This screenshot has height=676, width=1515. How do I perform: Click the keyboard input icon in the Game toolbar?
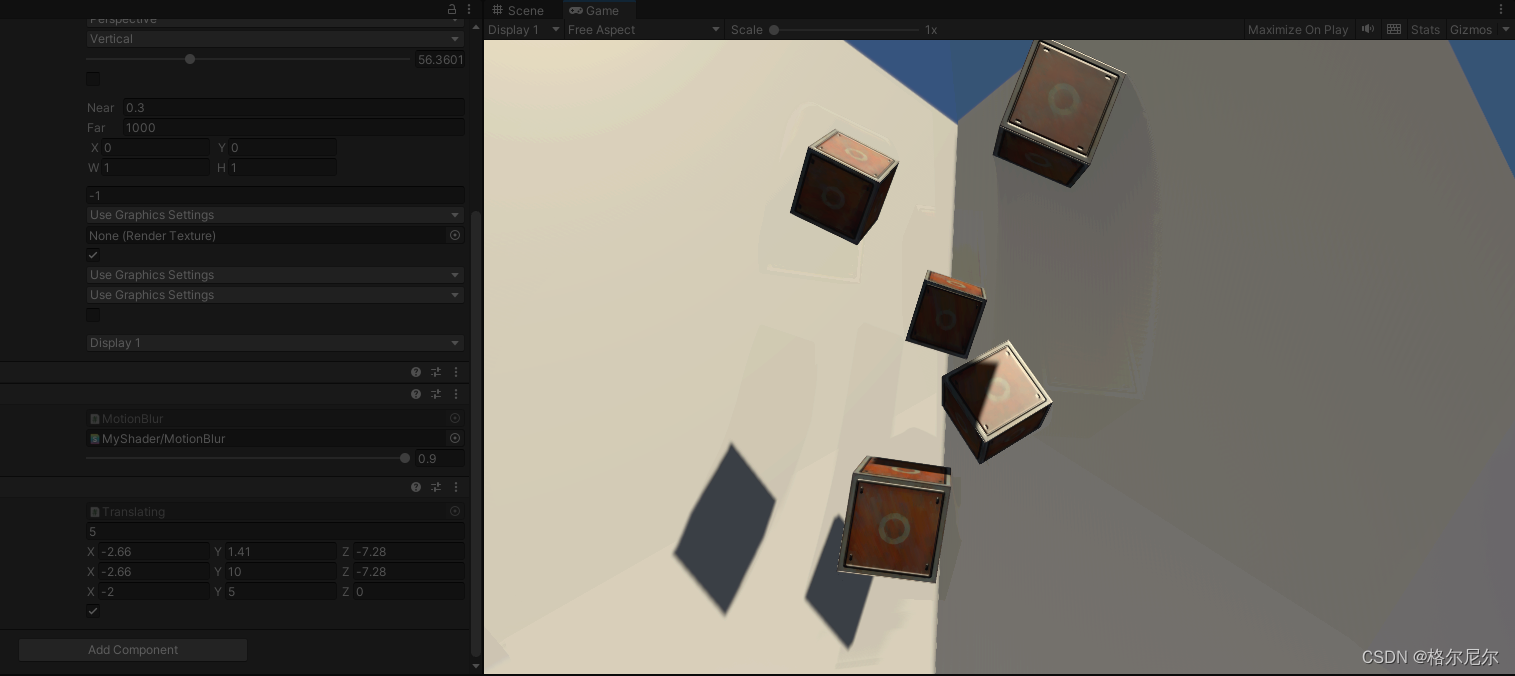[1393, 29]
